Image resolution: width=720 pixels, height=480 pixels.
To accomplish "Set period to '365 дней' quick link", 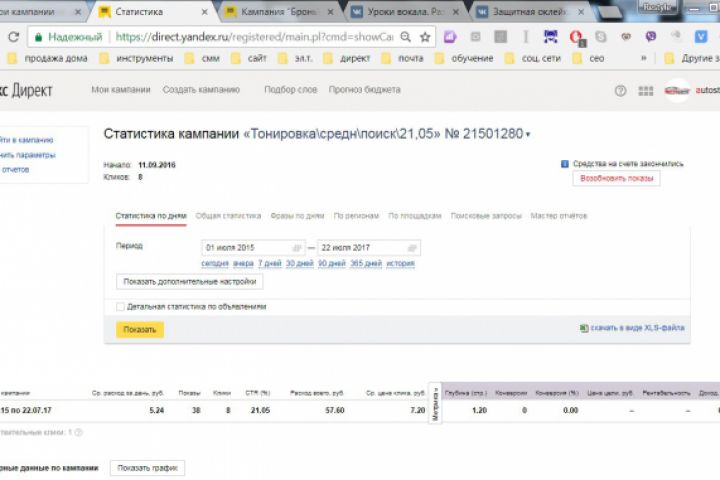I will click(366, 263).
